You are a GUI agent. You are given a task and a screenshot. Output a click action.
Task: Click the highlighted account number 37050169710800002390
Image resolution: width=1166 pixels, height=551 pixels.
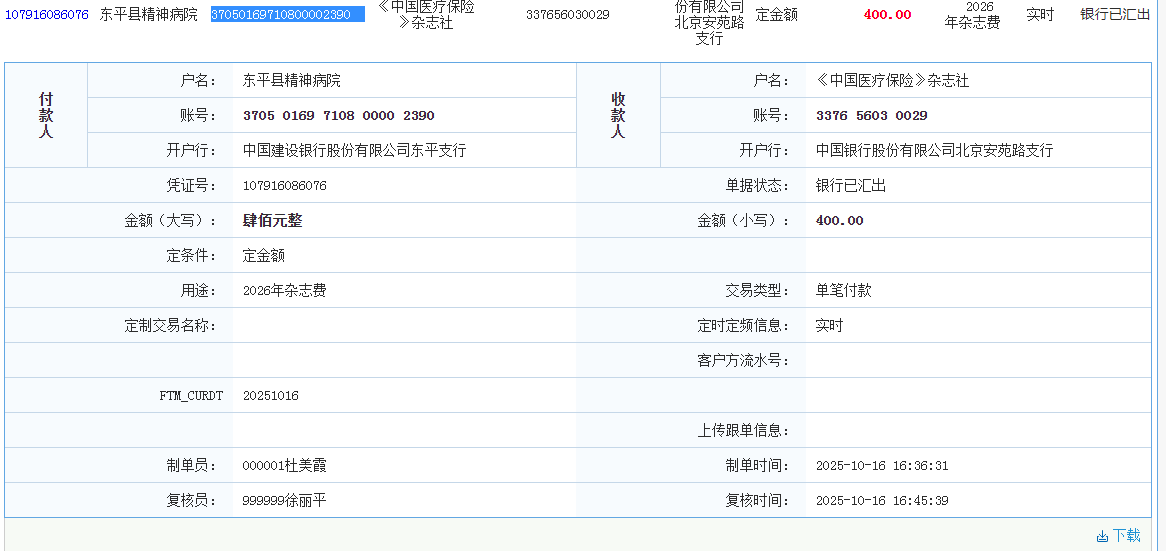click(x=287, y=15)
